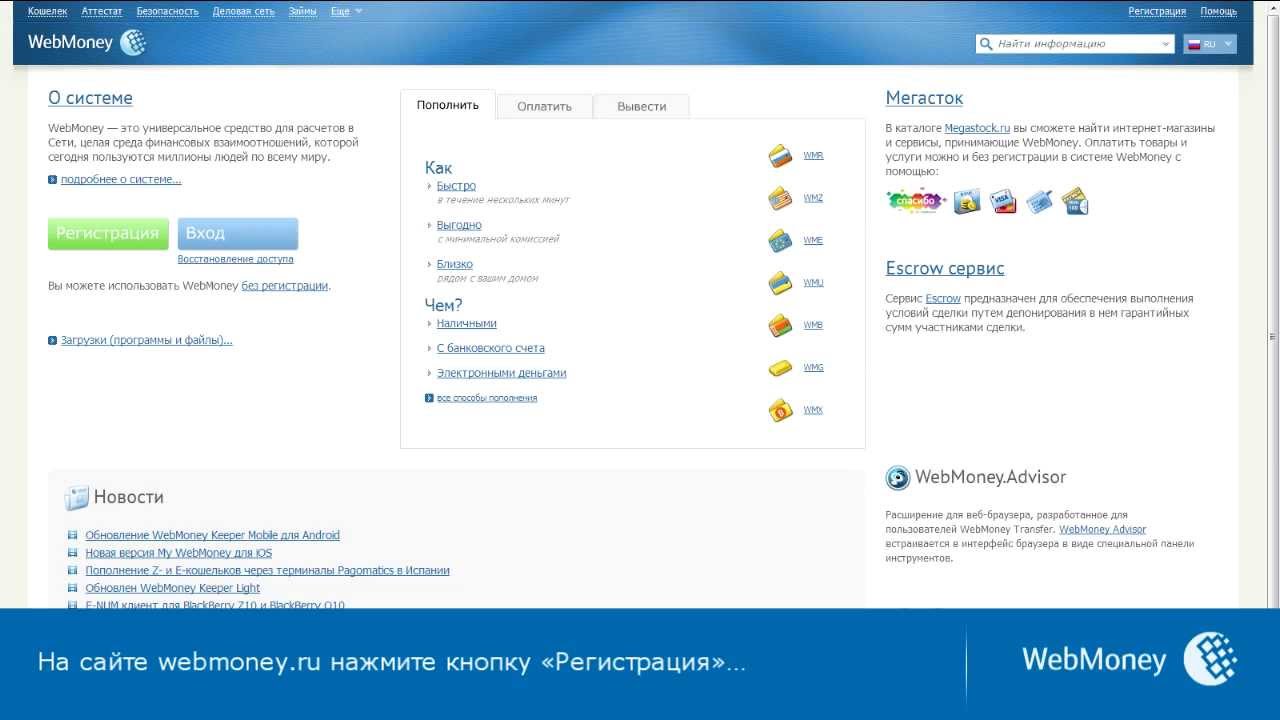This screenshot has width=1280, height=720.
Task: Open the 'WebMoney Advisor' text link
Action: tap(1102, 529)
